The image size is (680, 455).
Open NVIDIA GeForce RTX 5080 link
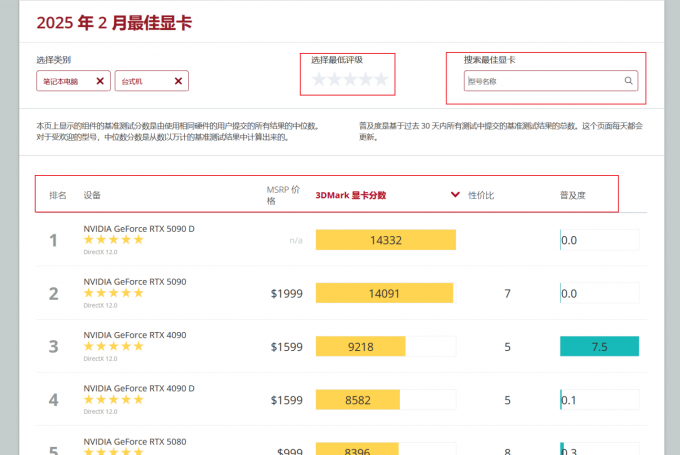(135, 442)
